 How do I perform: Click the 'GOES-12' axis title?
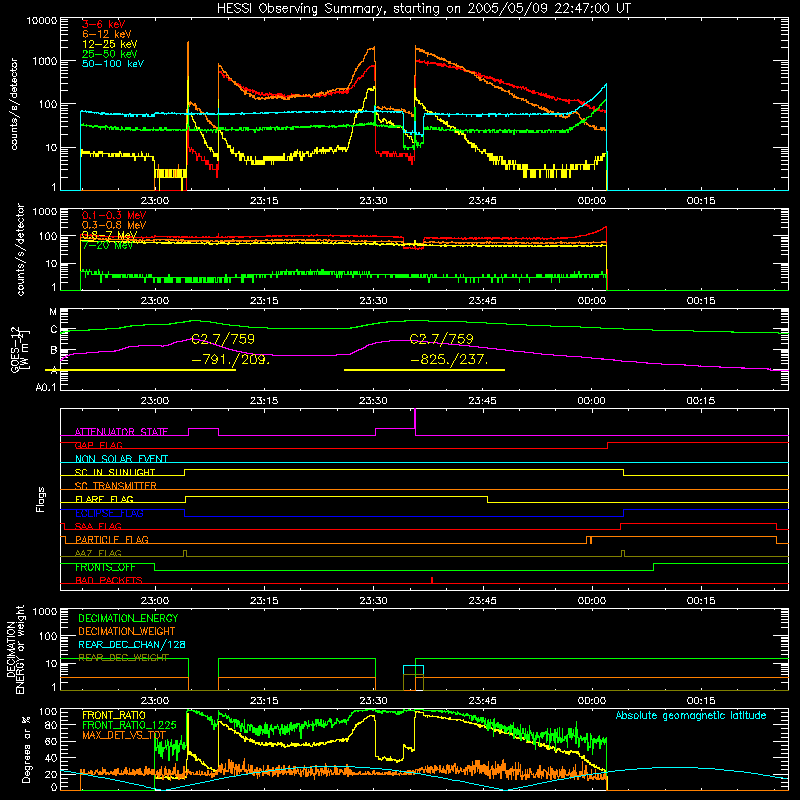[15, 349]
